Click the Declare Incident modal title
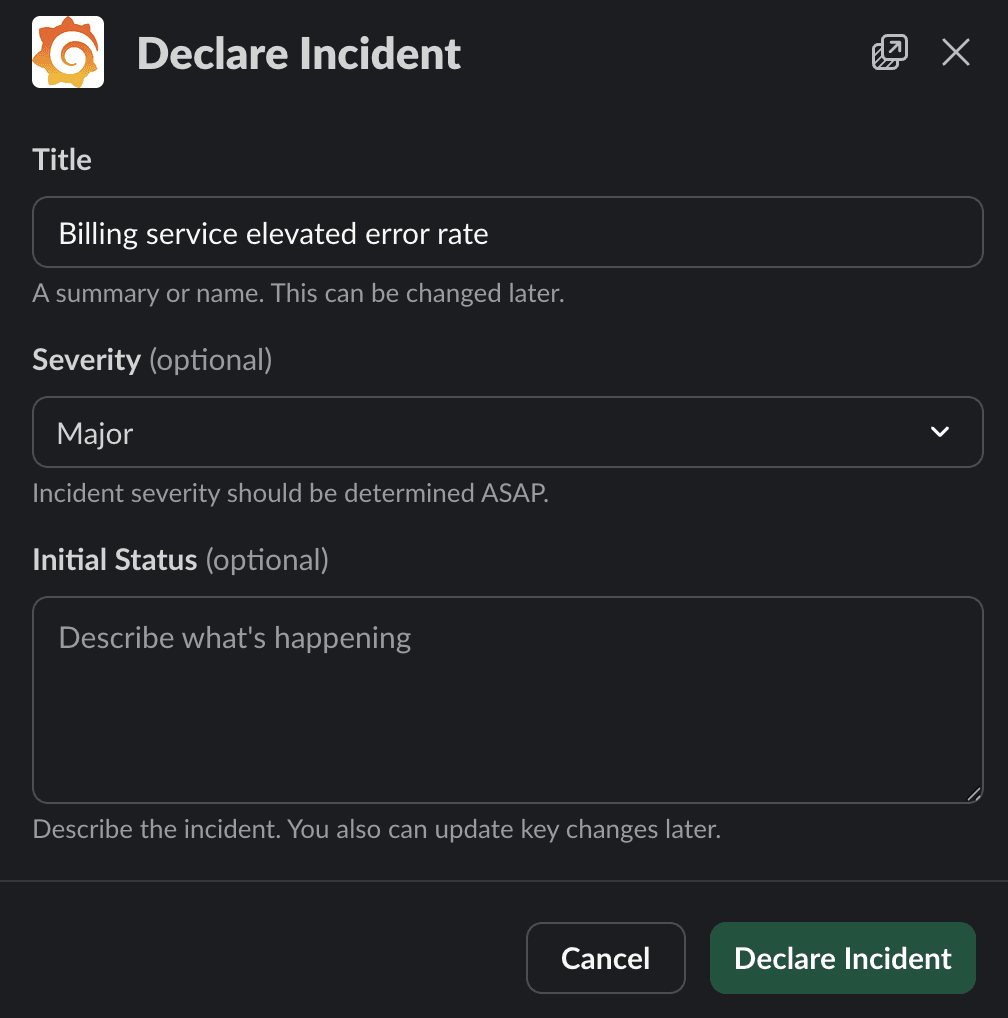This screenshot has width=1008, height=1018. (x=299, y=54)
